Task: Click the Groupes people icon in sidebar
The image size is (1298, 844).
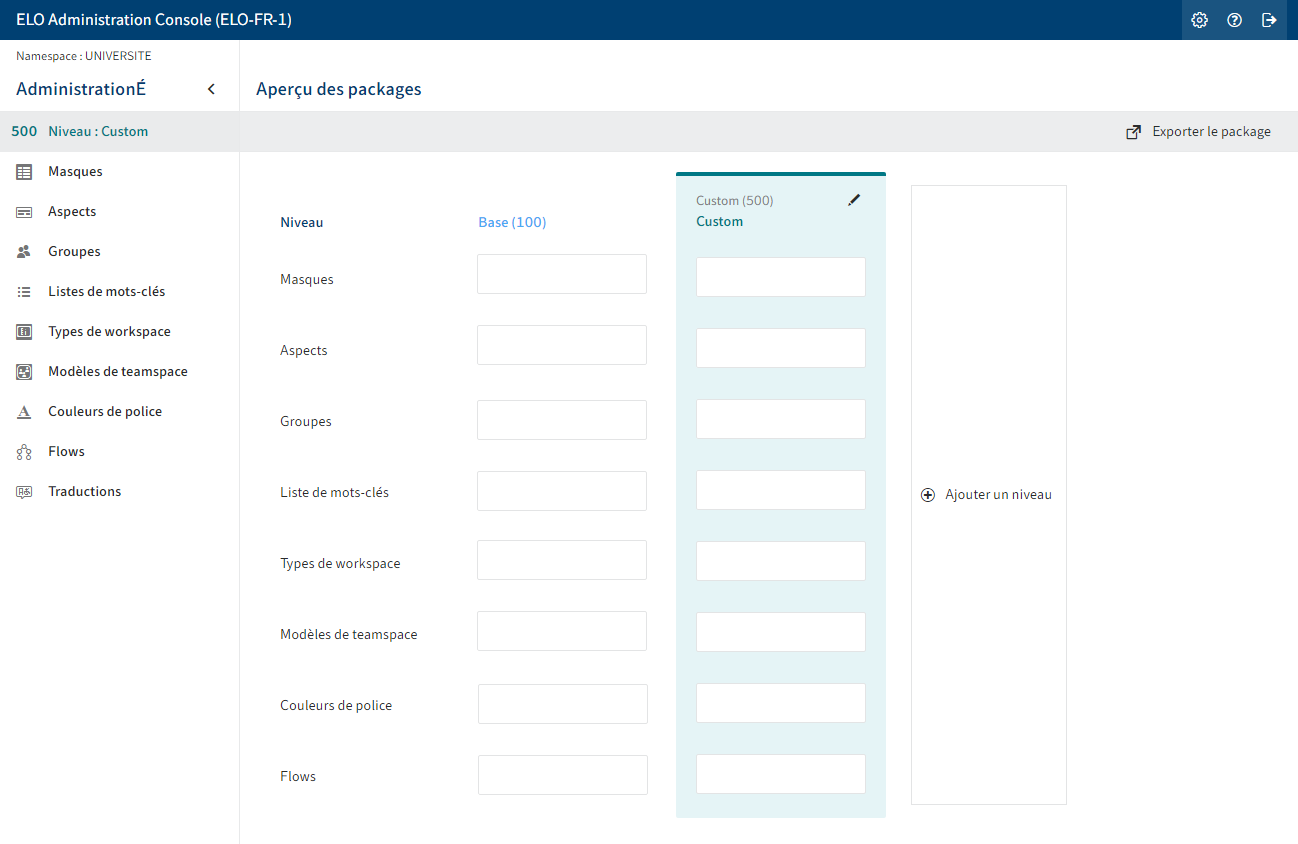Action: (24, 252)
